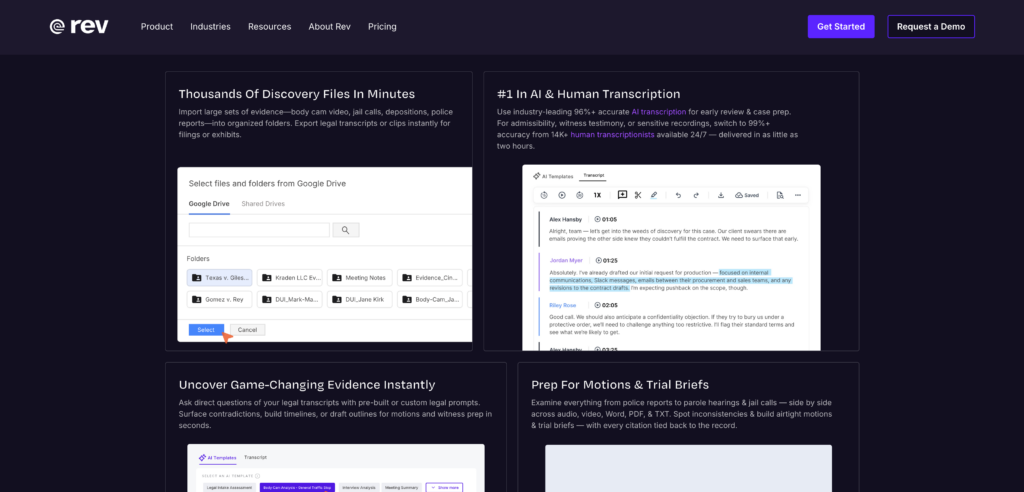Open the Product menu
Screen dimensions: 1024x492
[157, 27]
